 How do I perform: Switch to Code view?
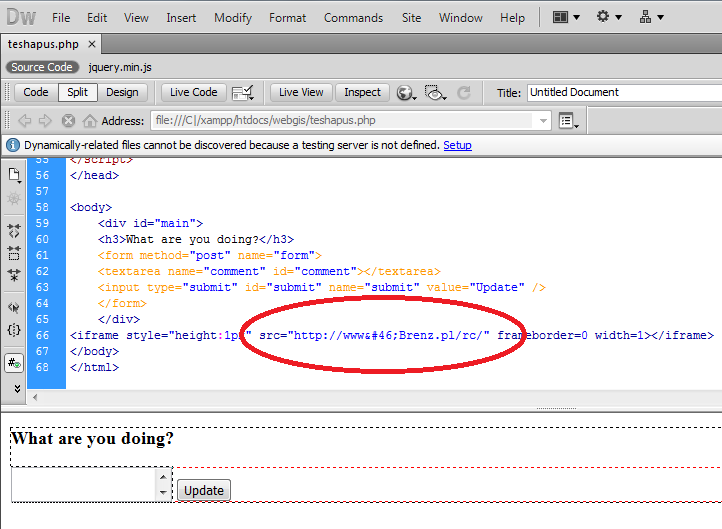(x=36, y=93)
